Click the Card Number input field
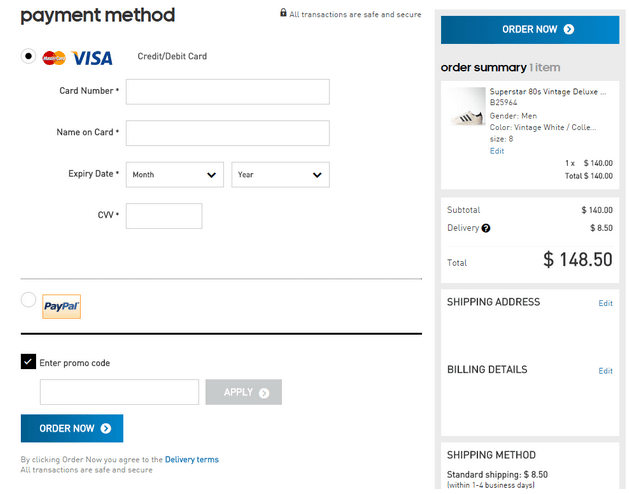Image resolution: width=629 pixels, height=494 pixels. pyautogui.click(x=227, y=92)
